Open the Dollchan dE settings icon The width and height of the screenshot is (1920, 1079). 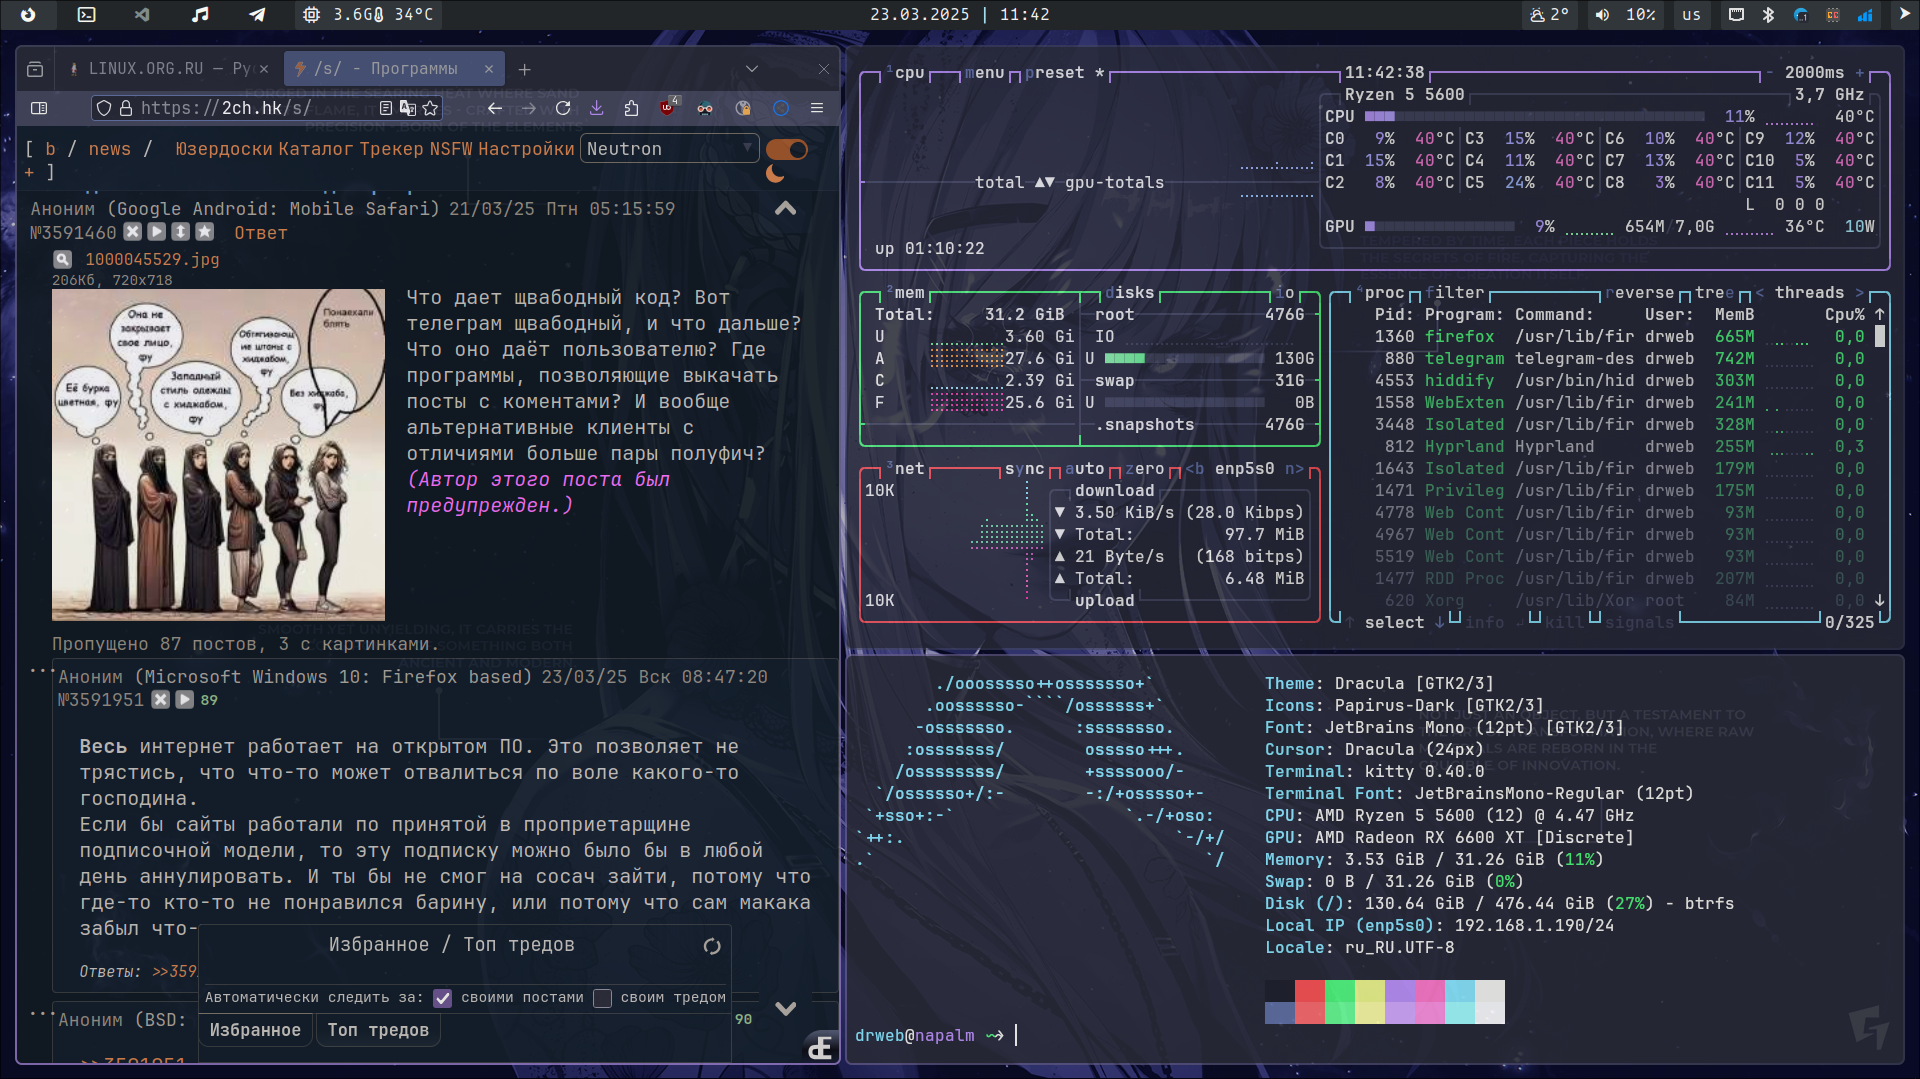click(x=821, y=1047)
